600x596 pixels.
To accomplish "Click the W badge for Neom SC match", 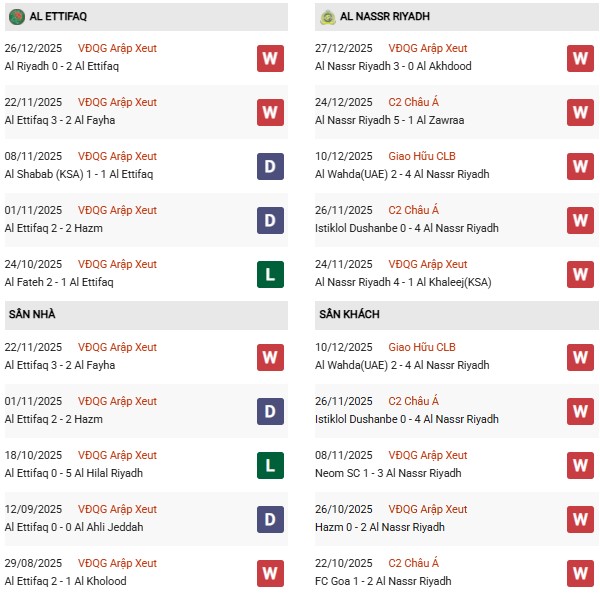I will (x=581, y=465).
